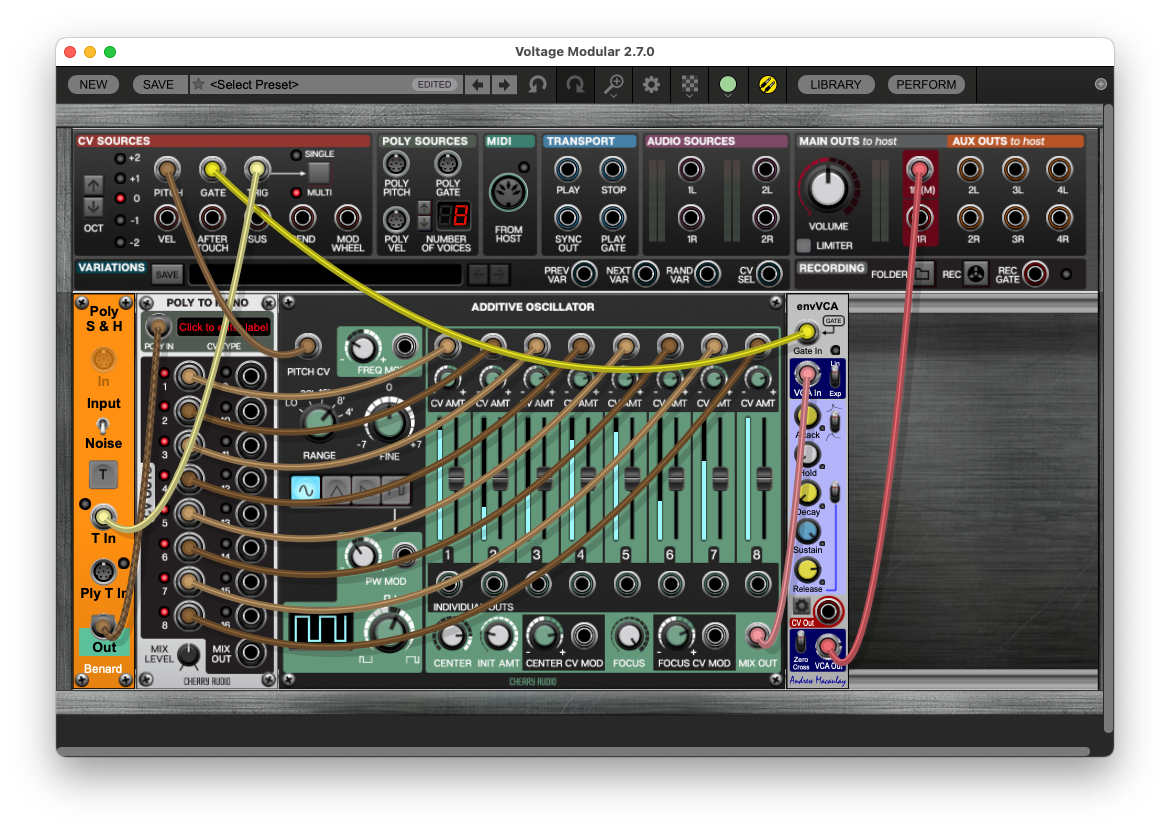Click the transport PLAY jack
1170x831 pixels.
pyautogui.click(x=568, y=169)
